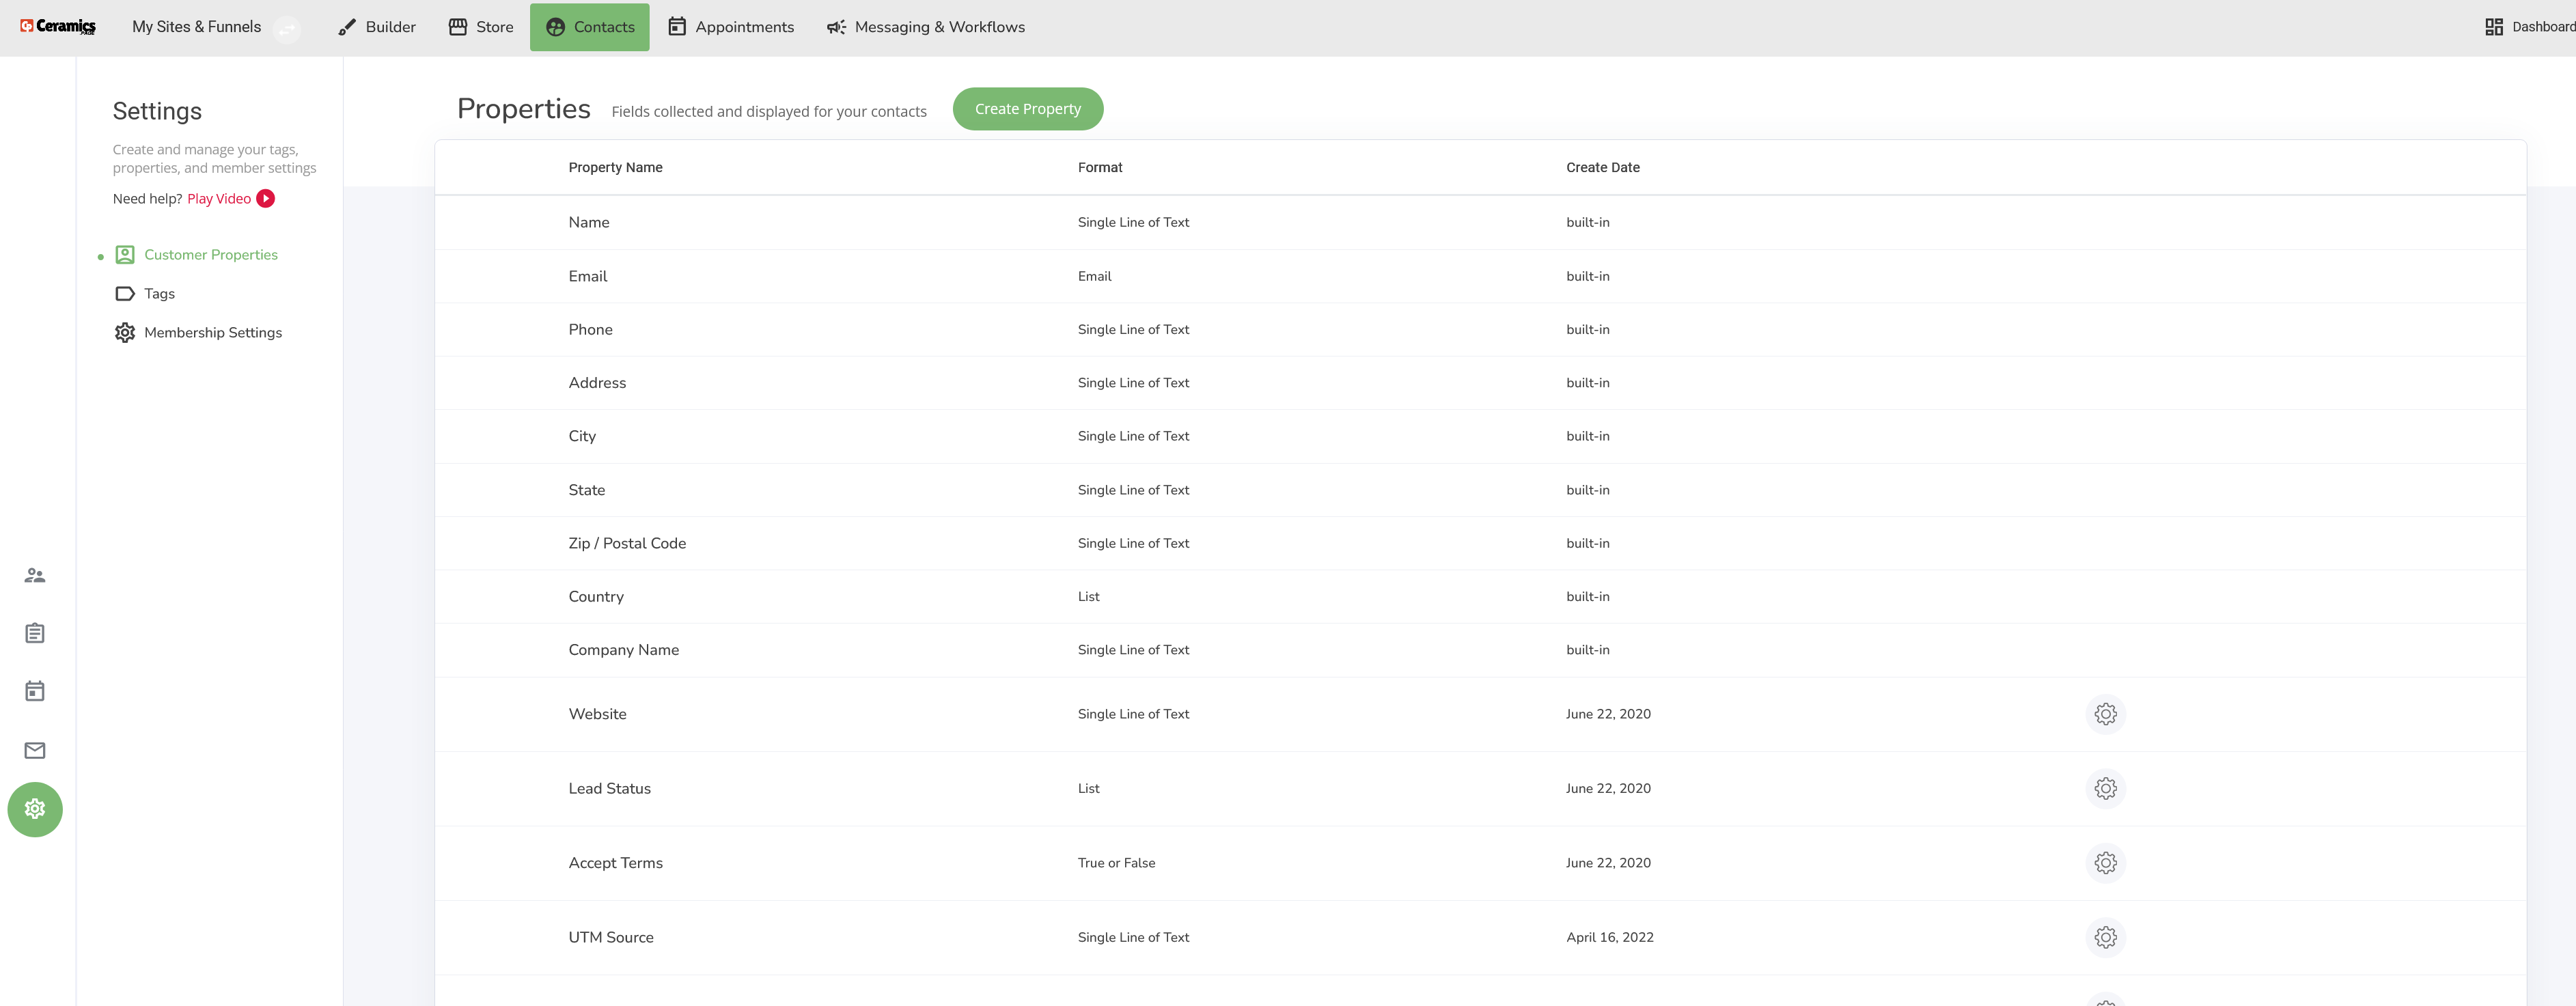
Task: Click the people contacts sidebar icon
Action: pyautogui.click(x=35, y=576)
